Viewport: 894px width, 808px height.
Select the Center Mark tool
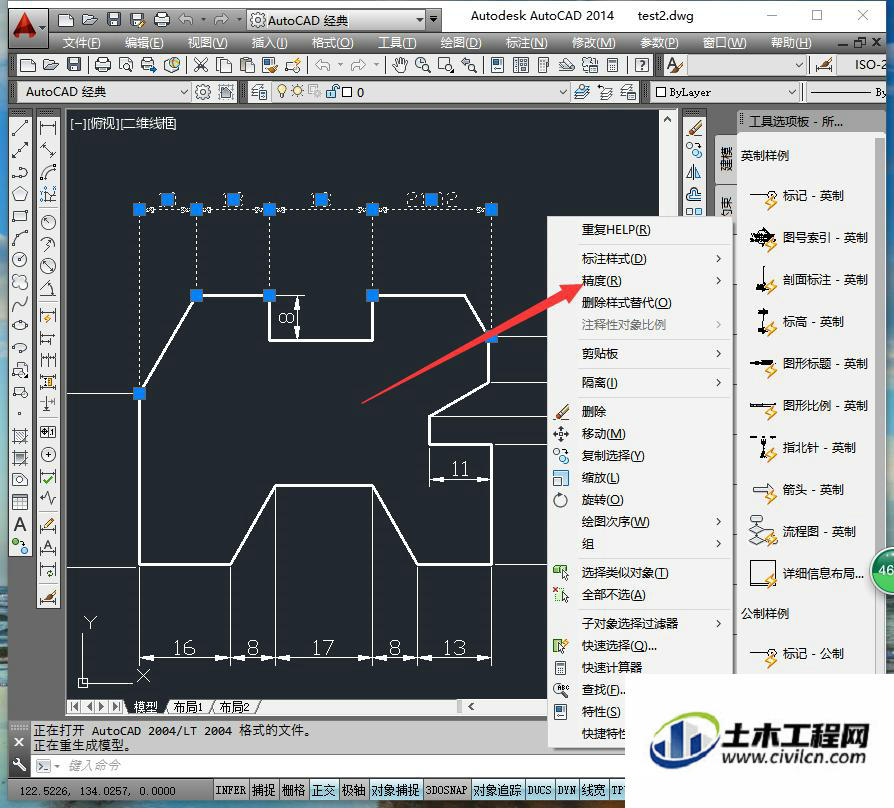[x=48, y=454]
